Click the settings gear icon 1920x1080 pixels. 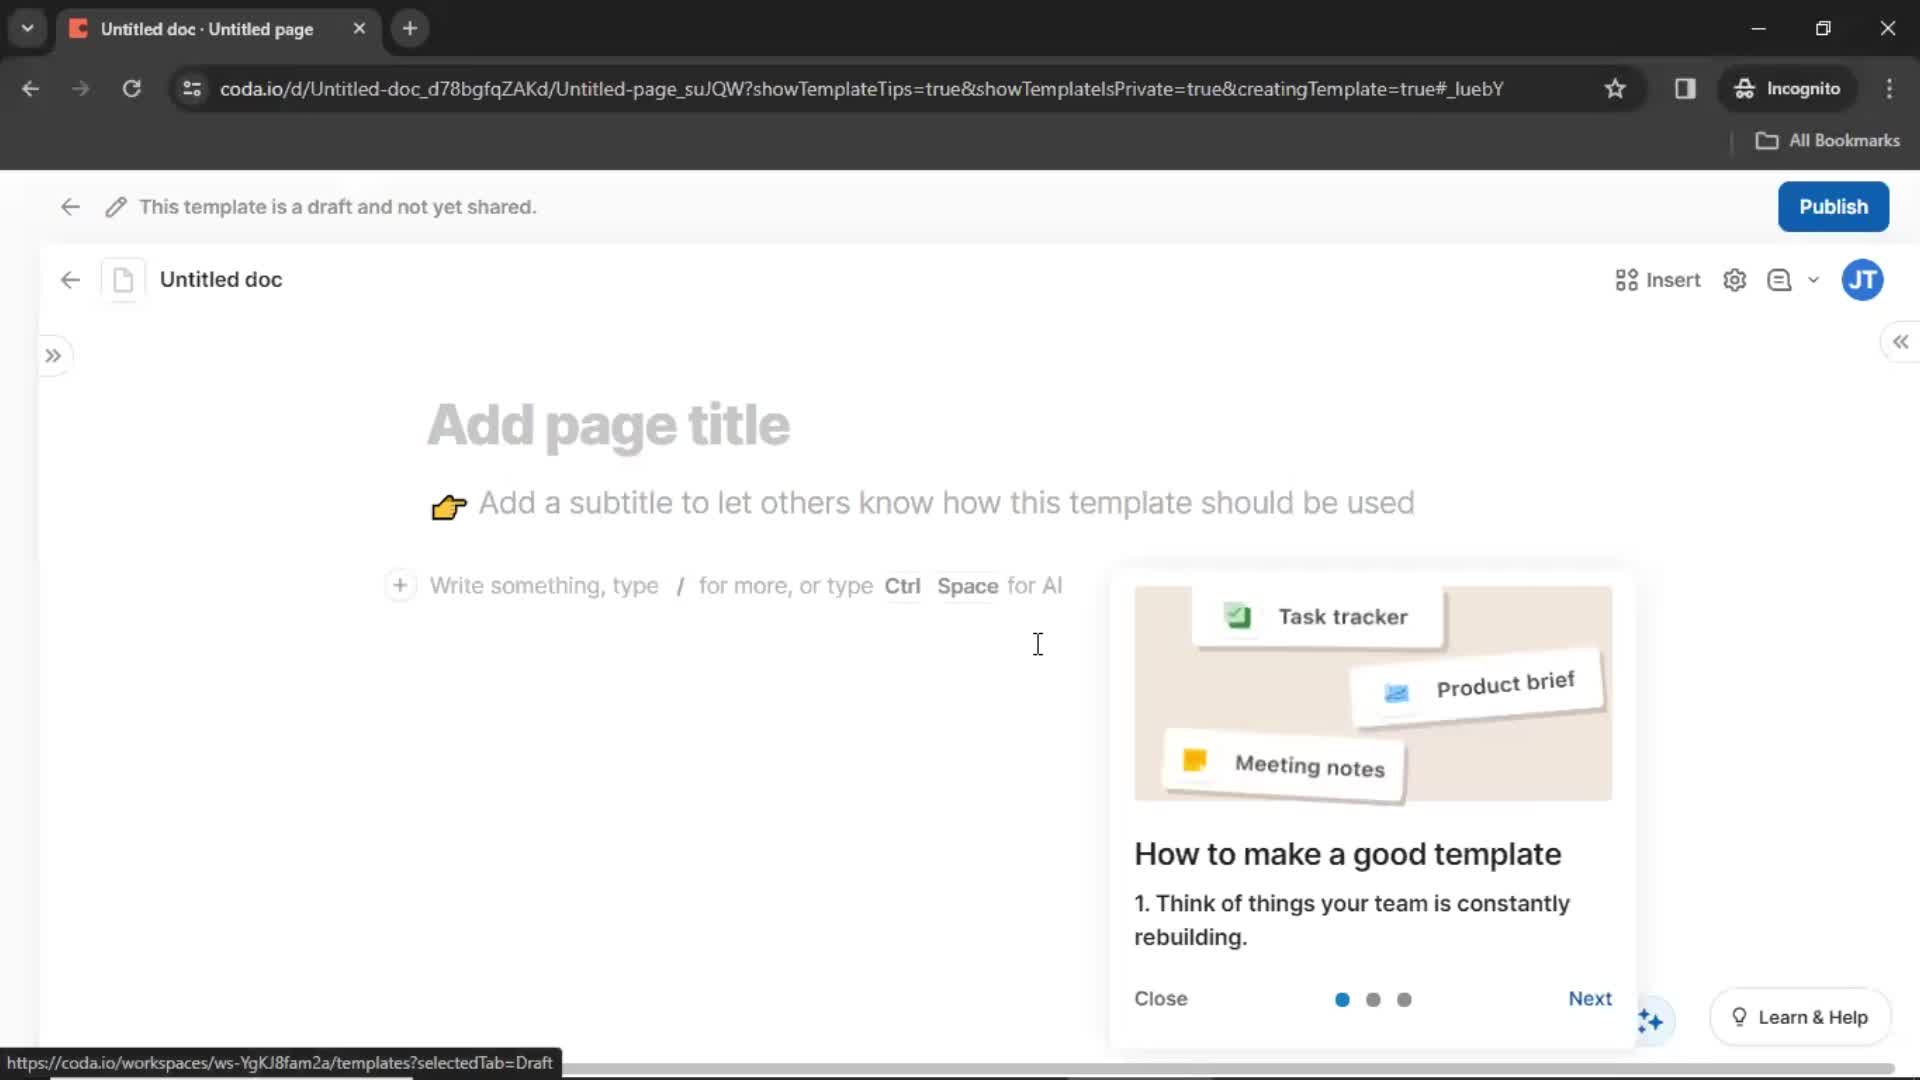tap(1735, 280)
